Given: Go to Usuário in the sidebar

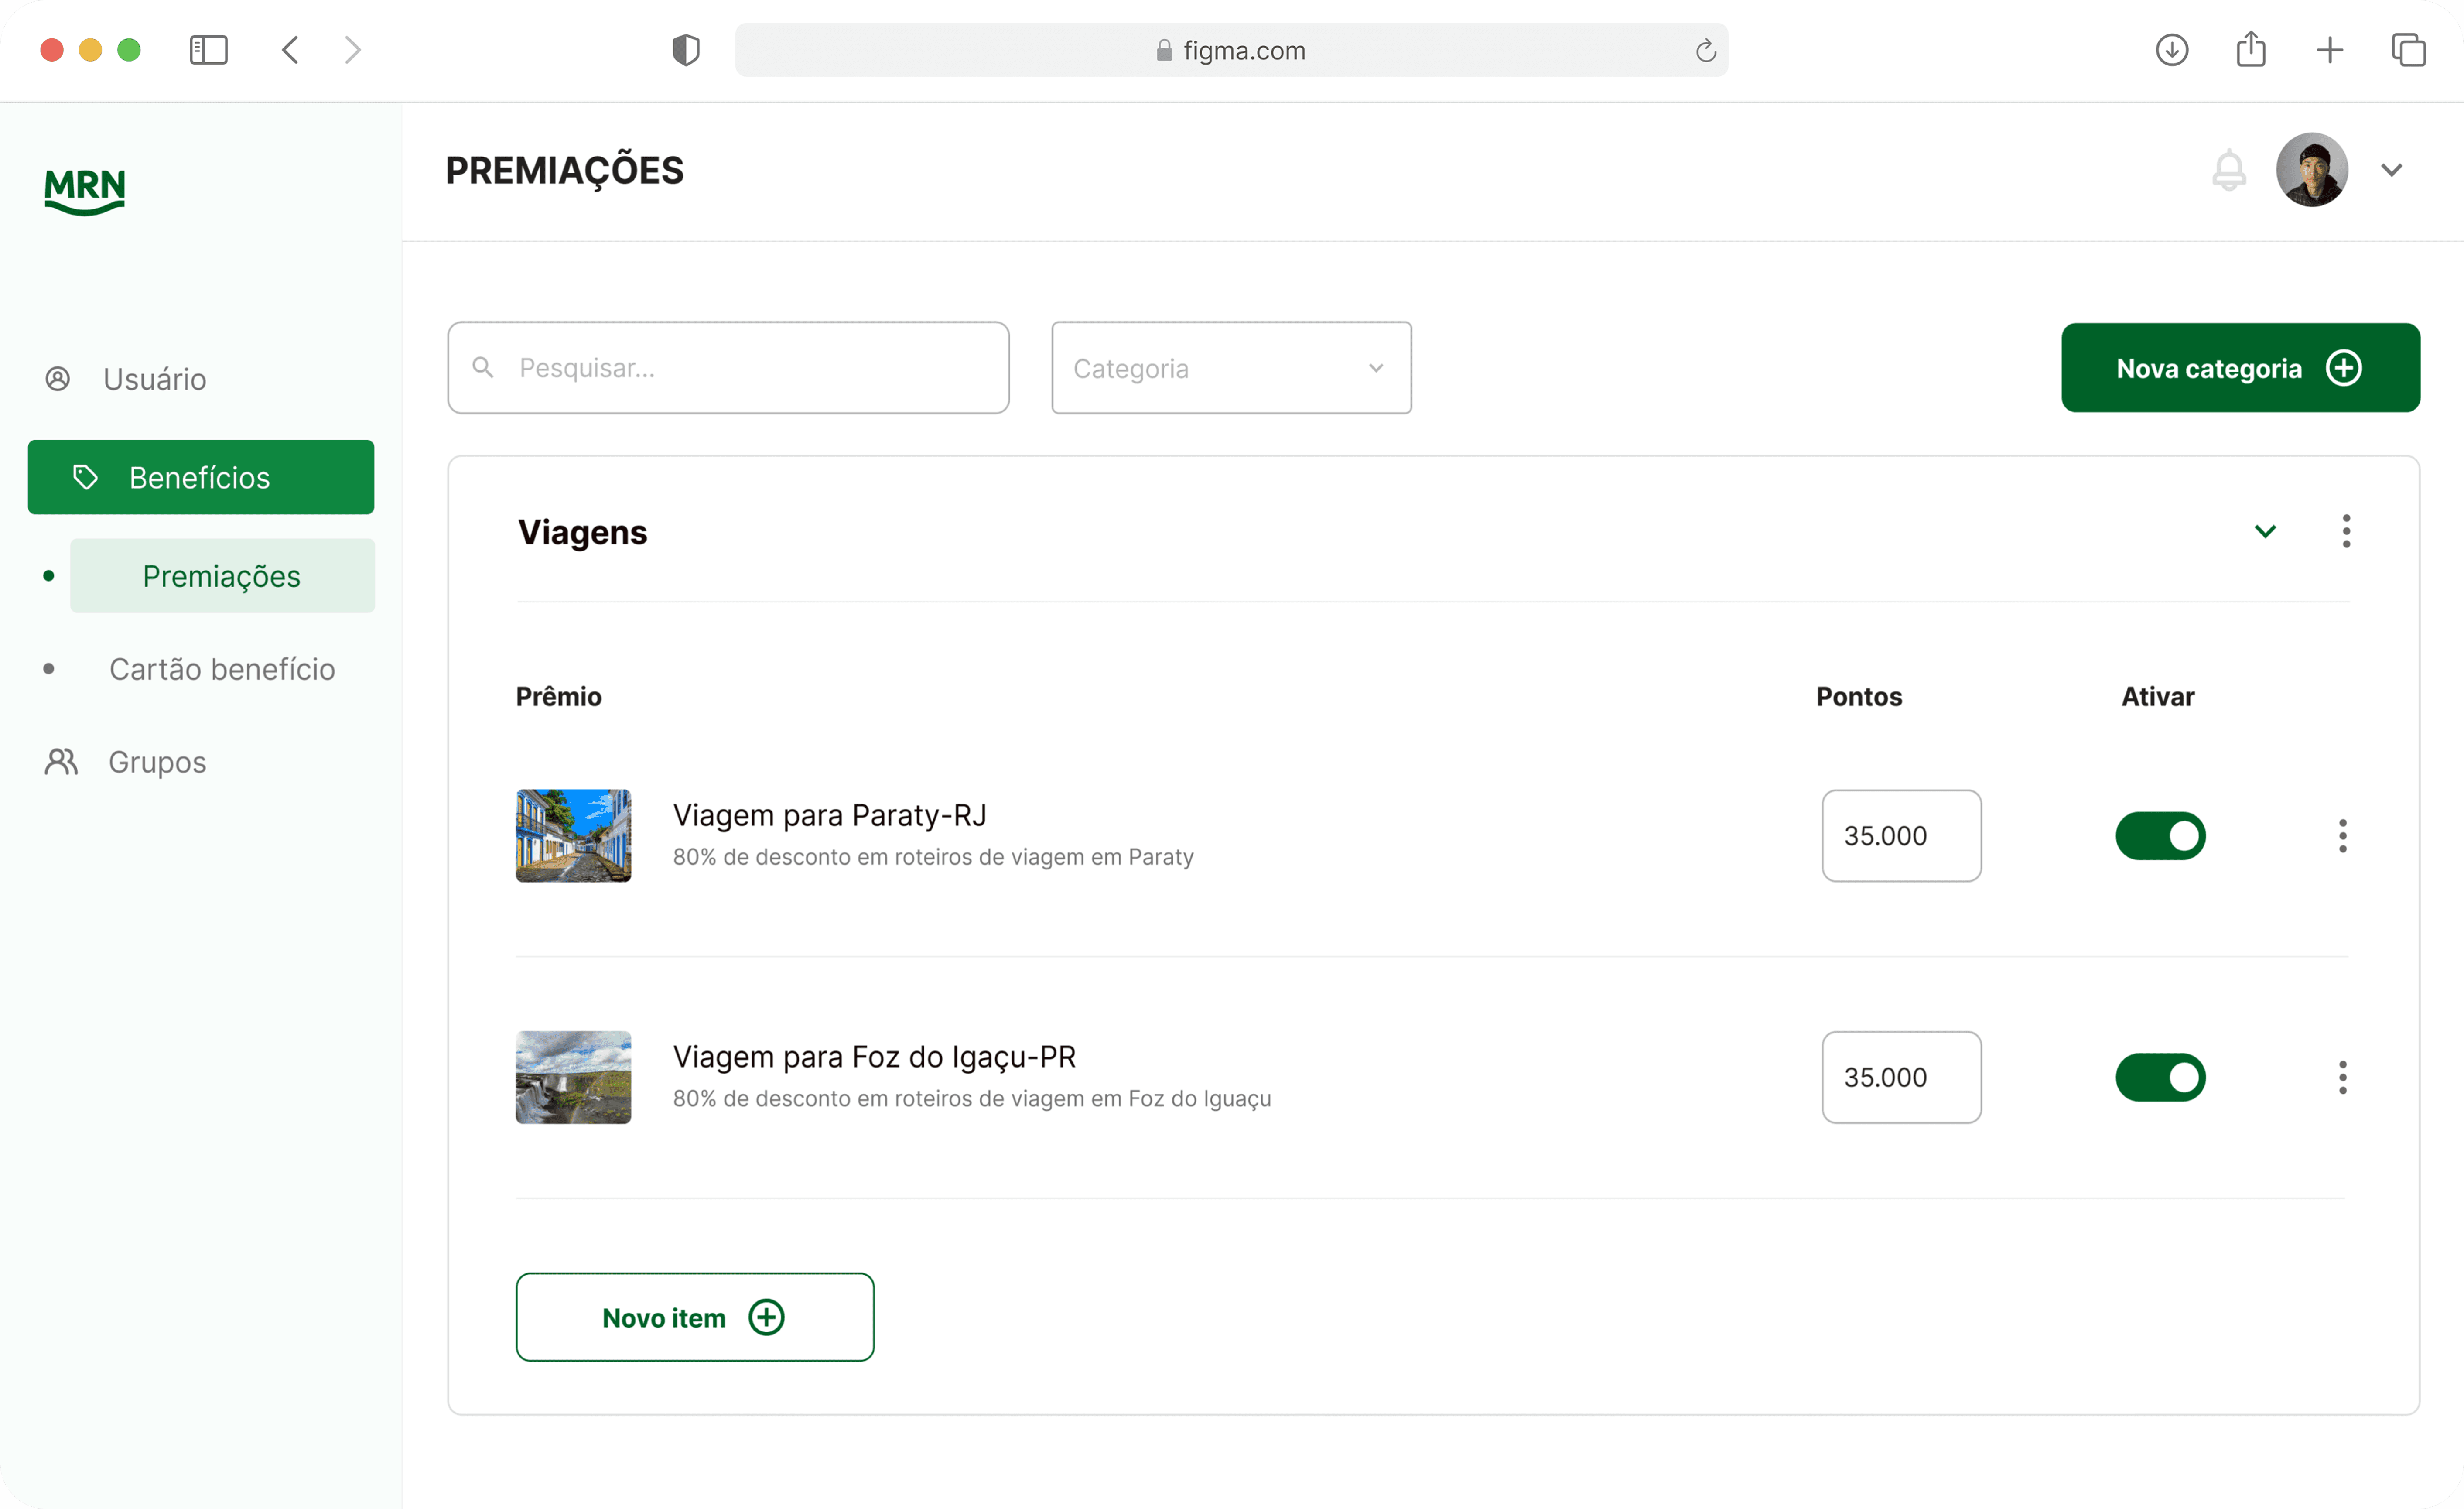Looking at the screenshot, I should click(x=154, y=379).
